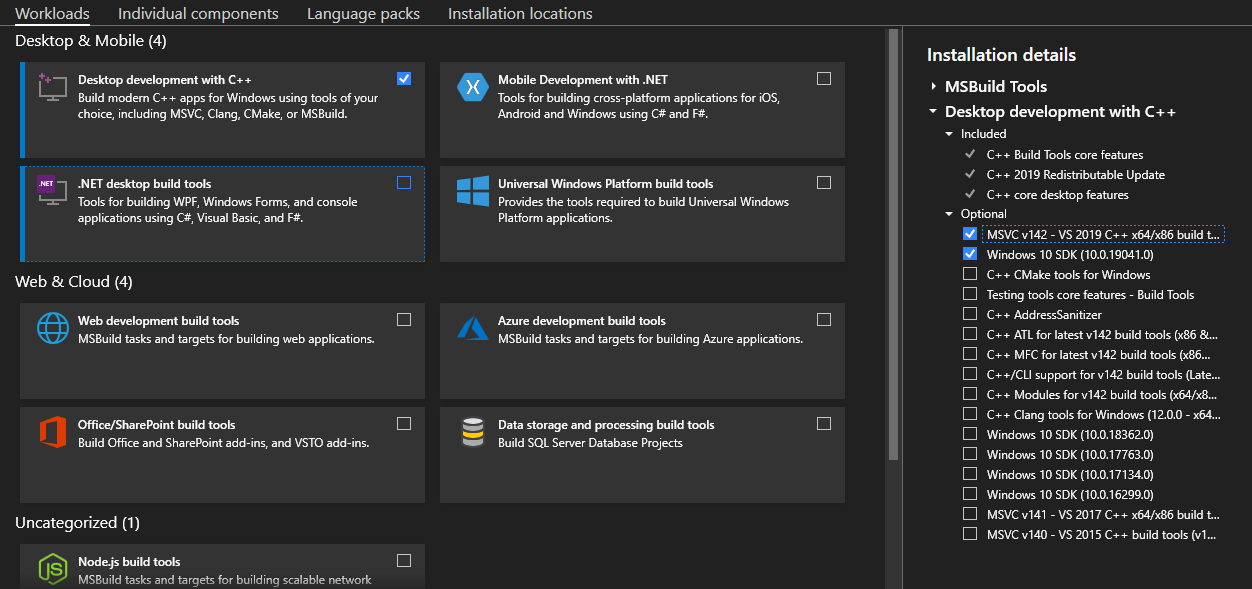This screenshot has height=589, width=1252.
Task: Open the Language packs tab
Action: point(363,14)
